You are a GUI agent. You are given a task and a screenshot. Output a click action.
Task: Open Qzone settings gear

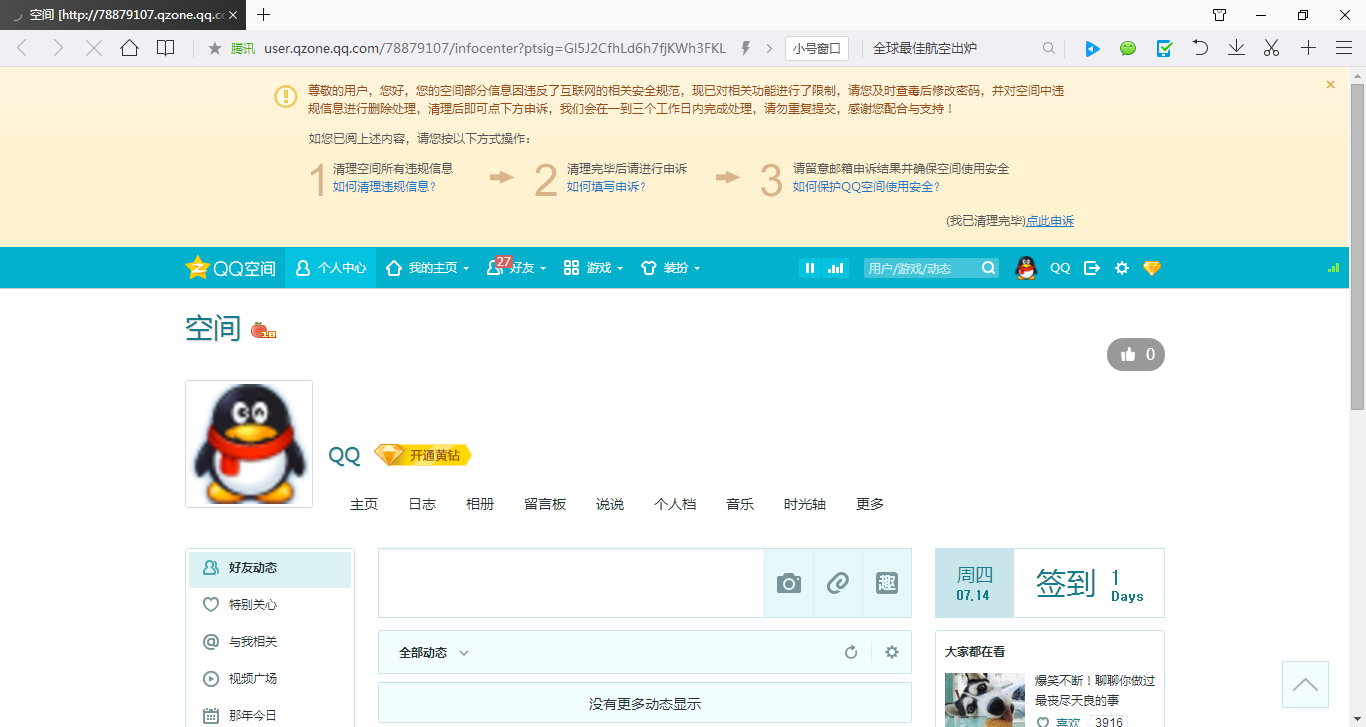click(x=1122, y=268)
